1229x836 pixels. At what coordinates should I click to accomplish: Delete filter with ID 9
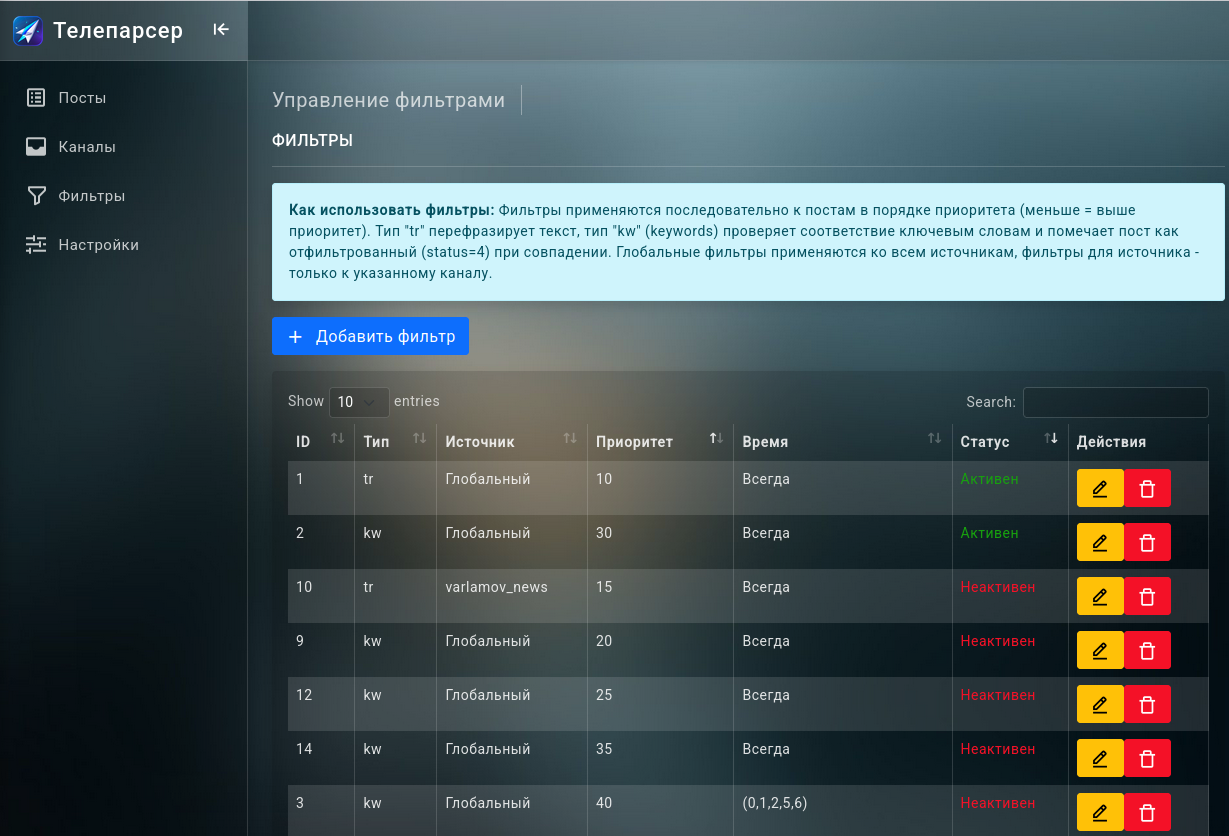click(x=1147, y=650)
